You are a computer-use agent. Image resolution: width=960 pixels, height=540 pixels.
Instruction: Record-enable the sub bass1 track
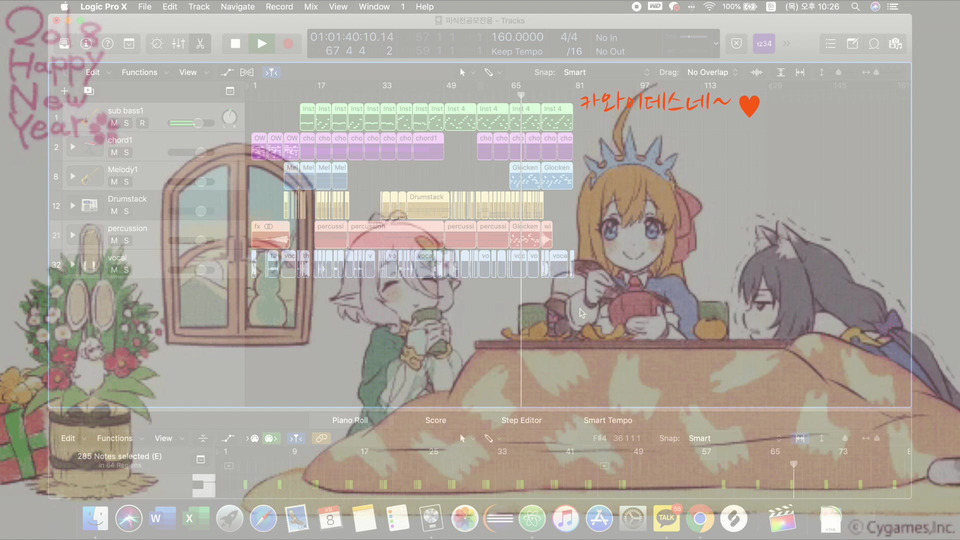tap(142, 123)
